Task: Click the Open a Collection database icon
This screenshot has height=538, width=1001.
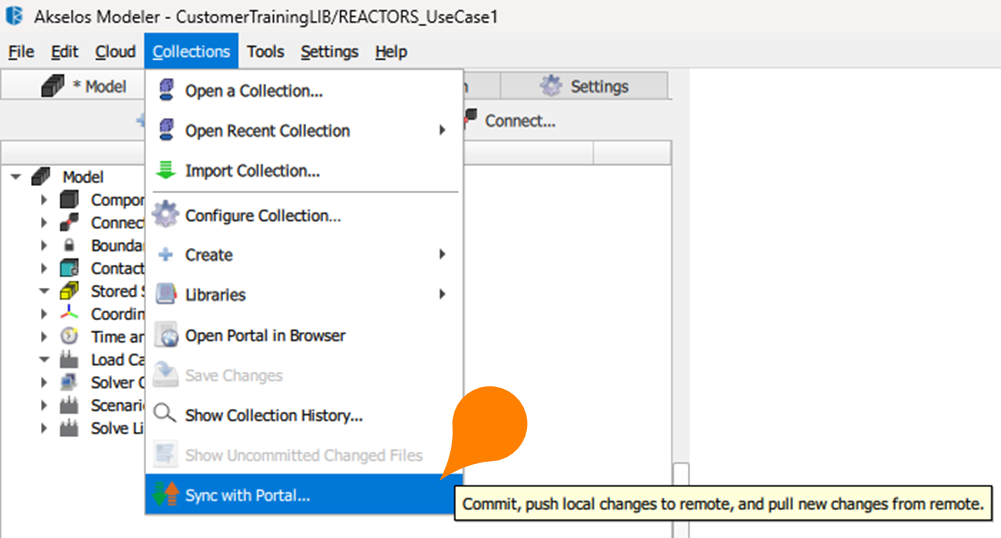Action: coord(166,90)
